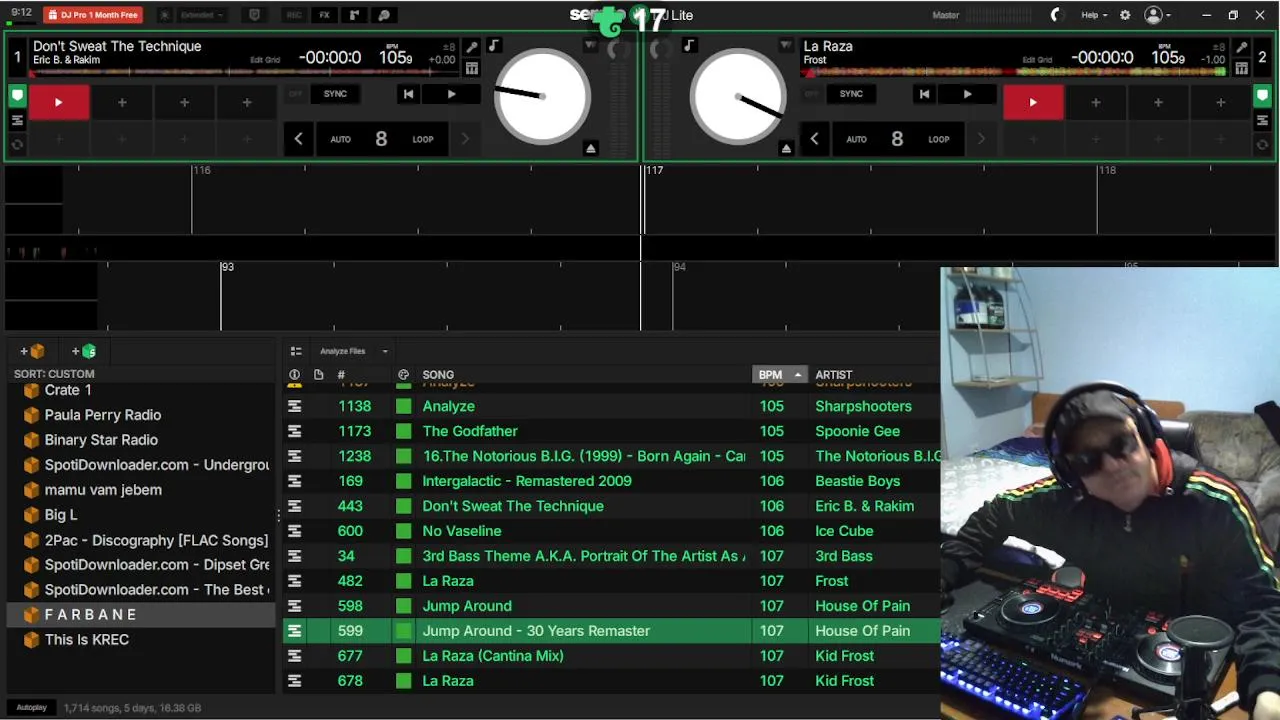Select deck 1 cue points pad mode
Screen dimensions: 1280x720
(17, 96)
